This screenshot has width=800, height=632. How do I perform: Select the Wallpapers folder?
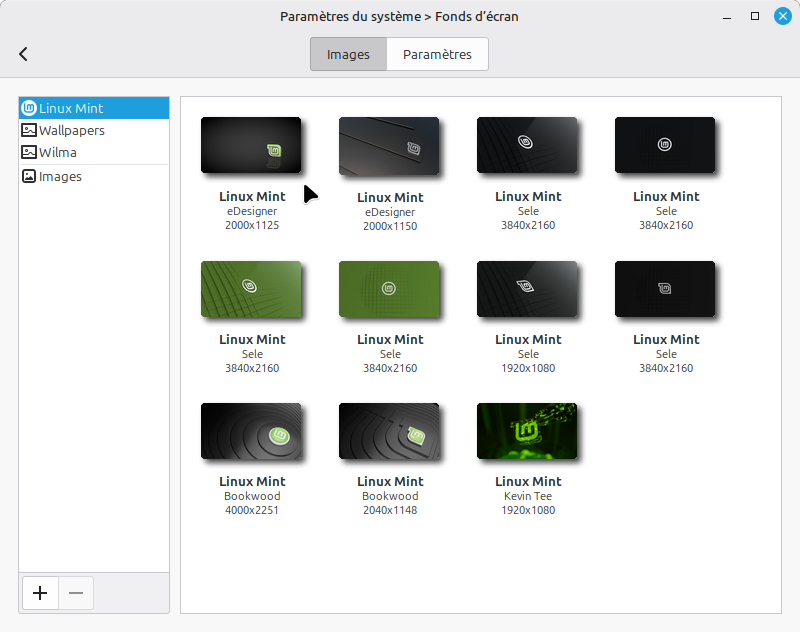tap(71, 130)
